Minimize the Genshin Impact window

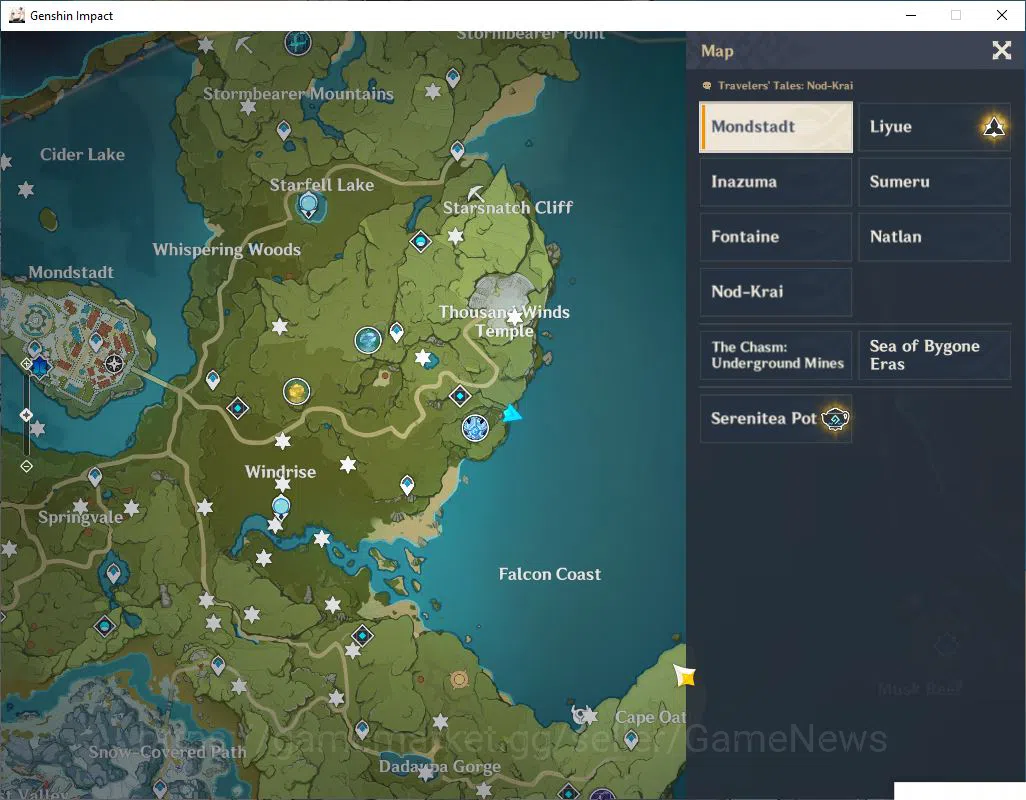coord(910,15)
